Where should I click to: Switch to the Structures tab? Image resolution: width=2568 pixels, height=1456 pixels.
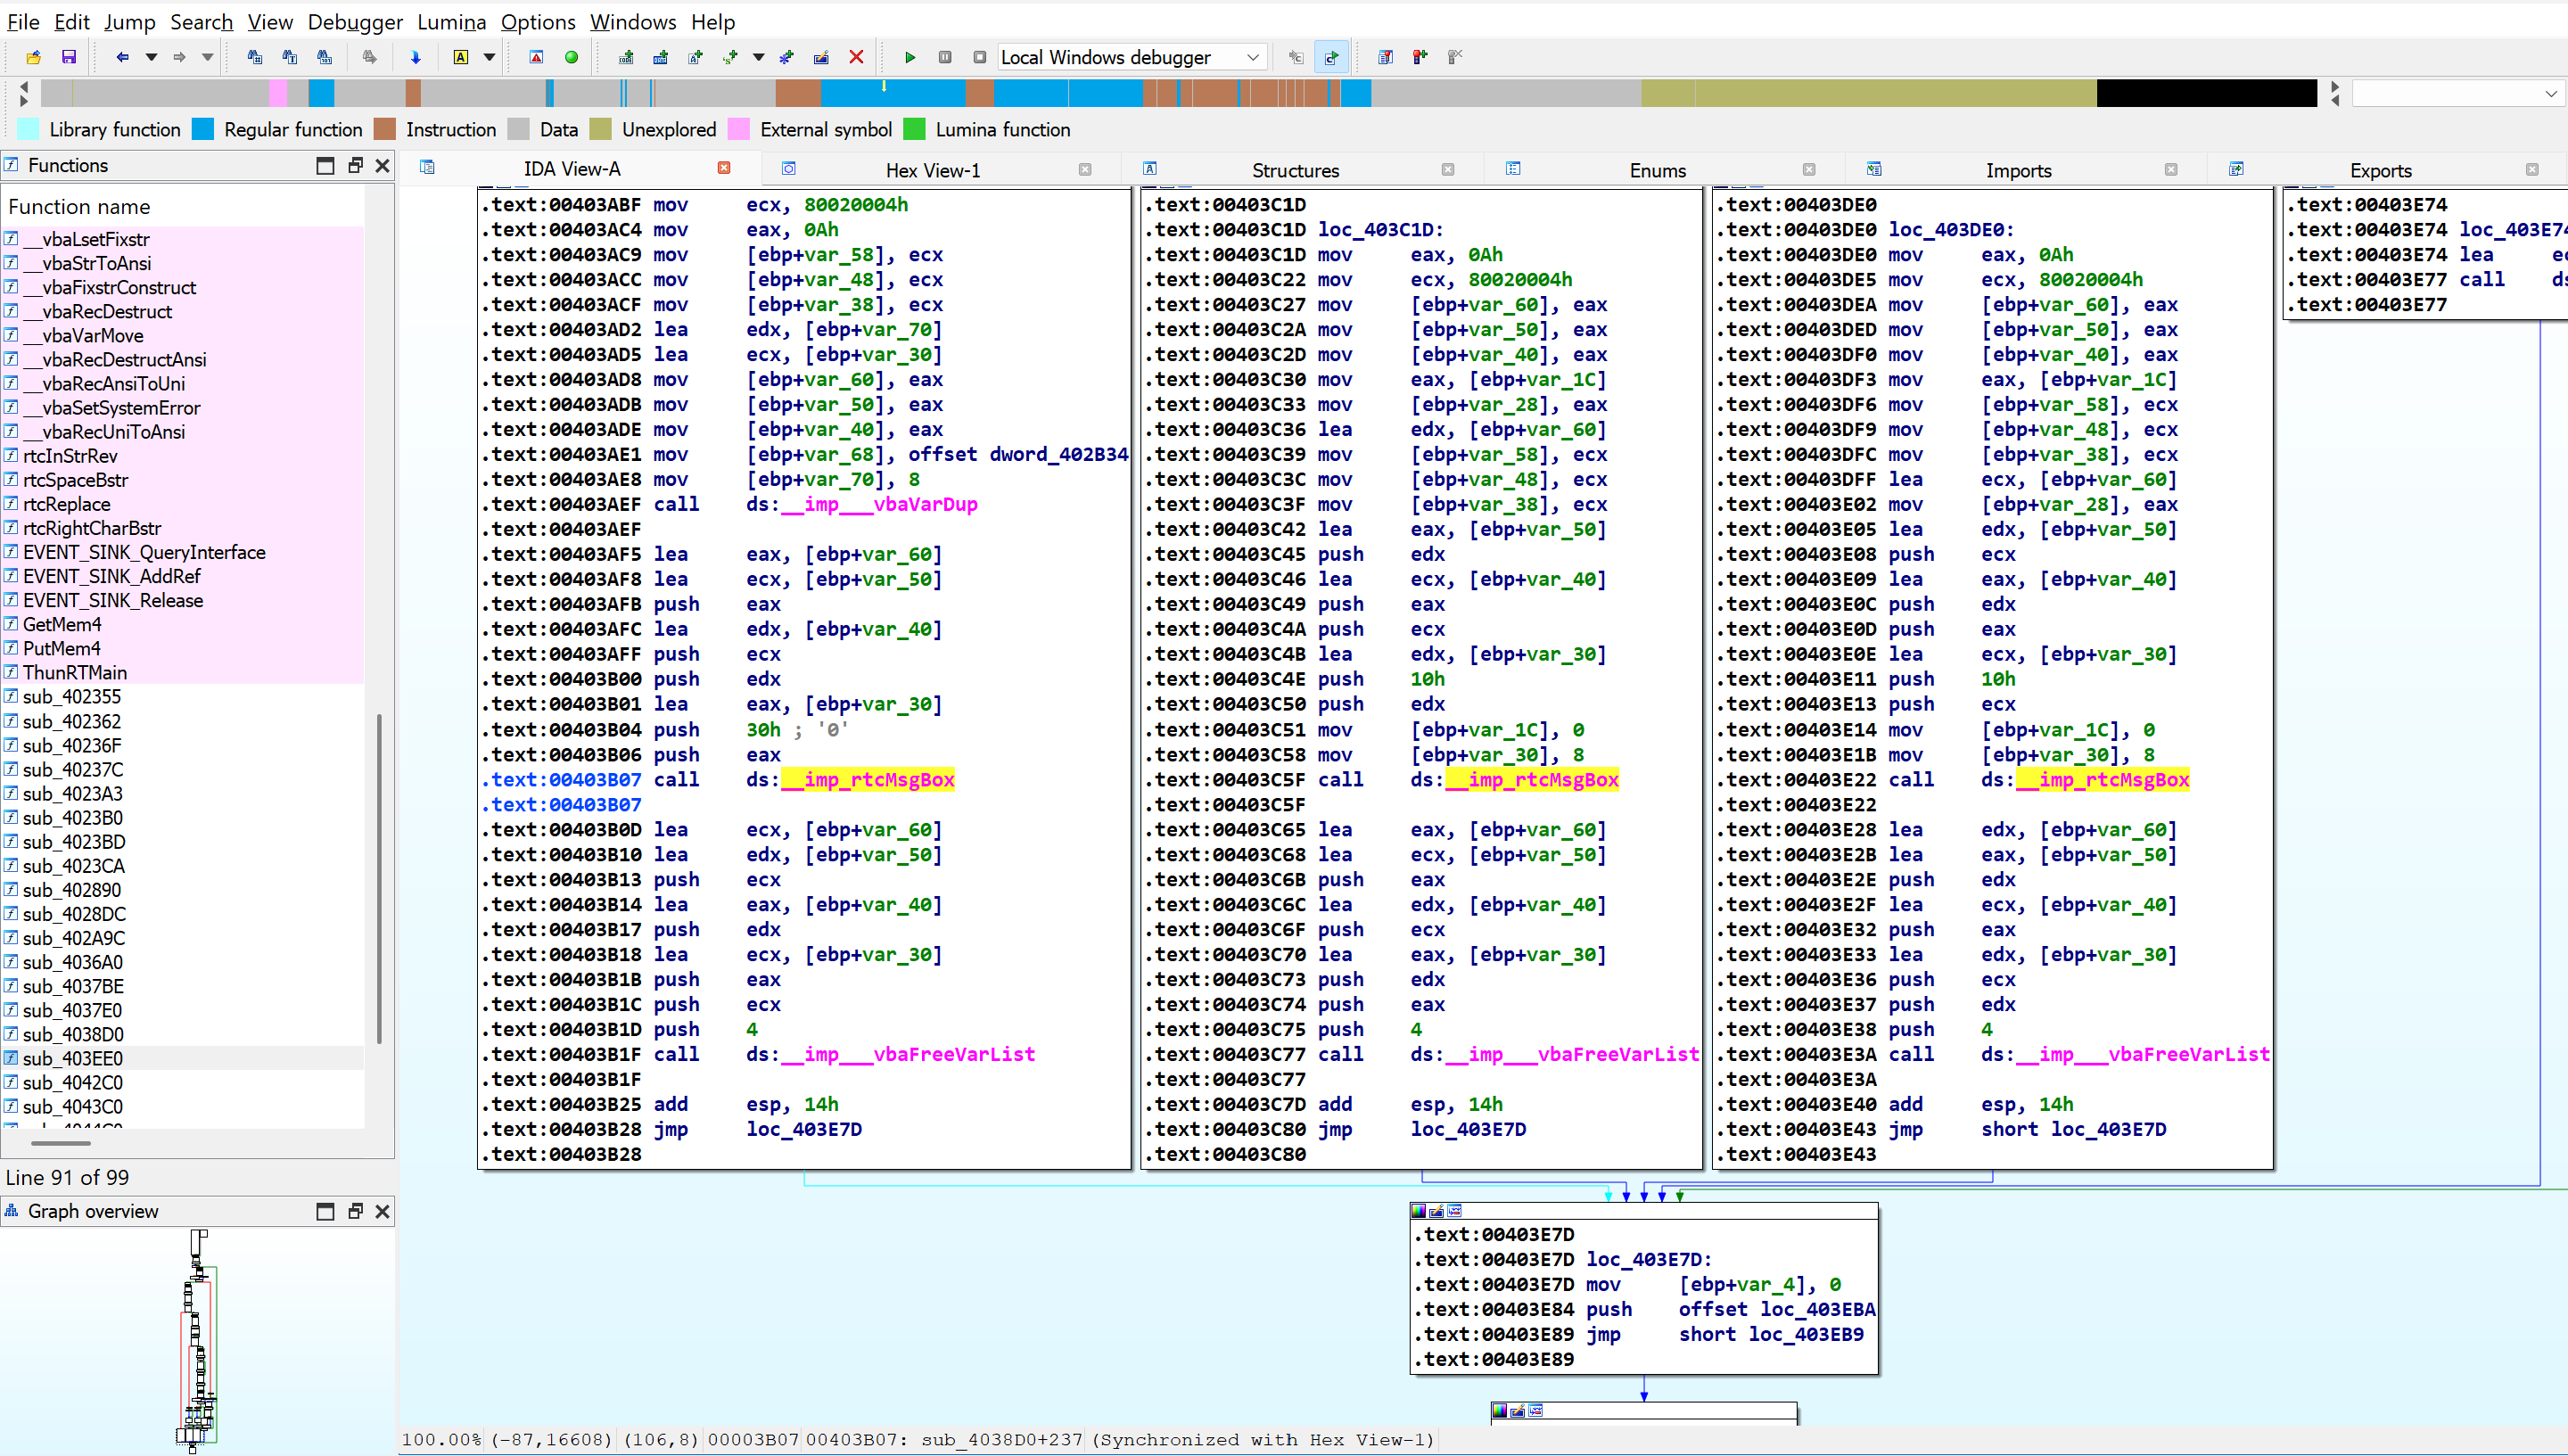(1295, 170)
